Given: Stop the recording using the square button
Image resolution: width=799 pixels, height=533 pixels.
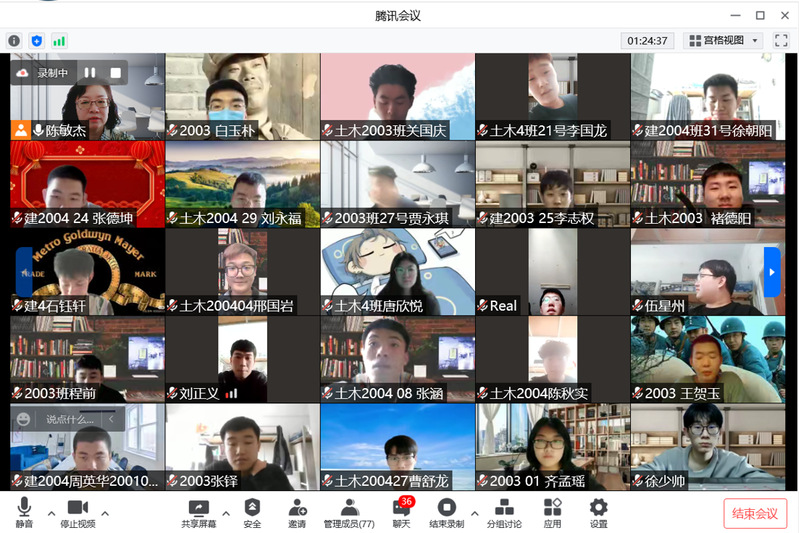Looking at the screenshot, I should pos(116,73).
